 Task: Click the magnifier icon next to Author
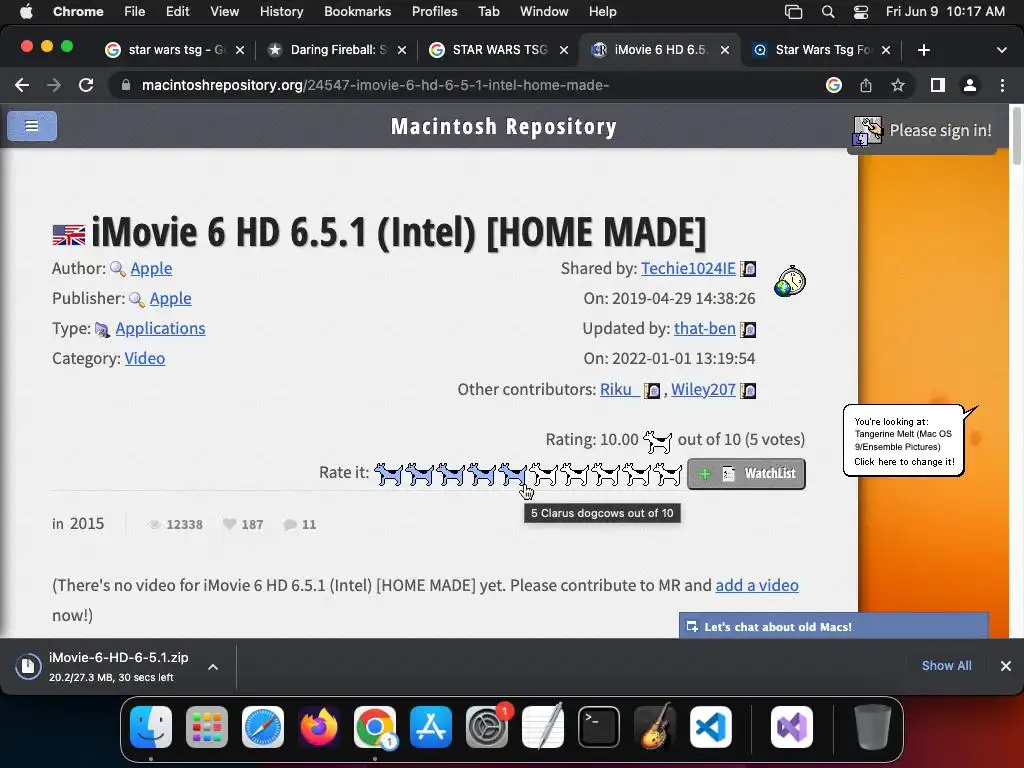point(118,269)
